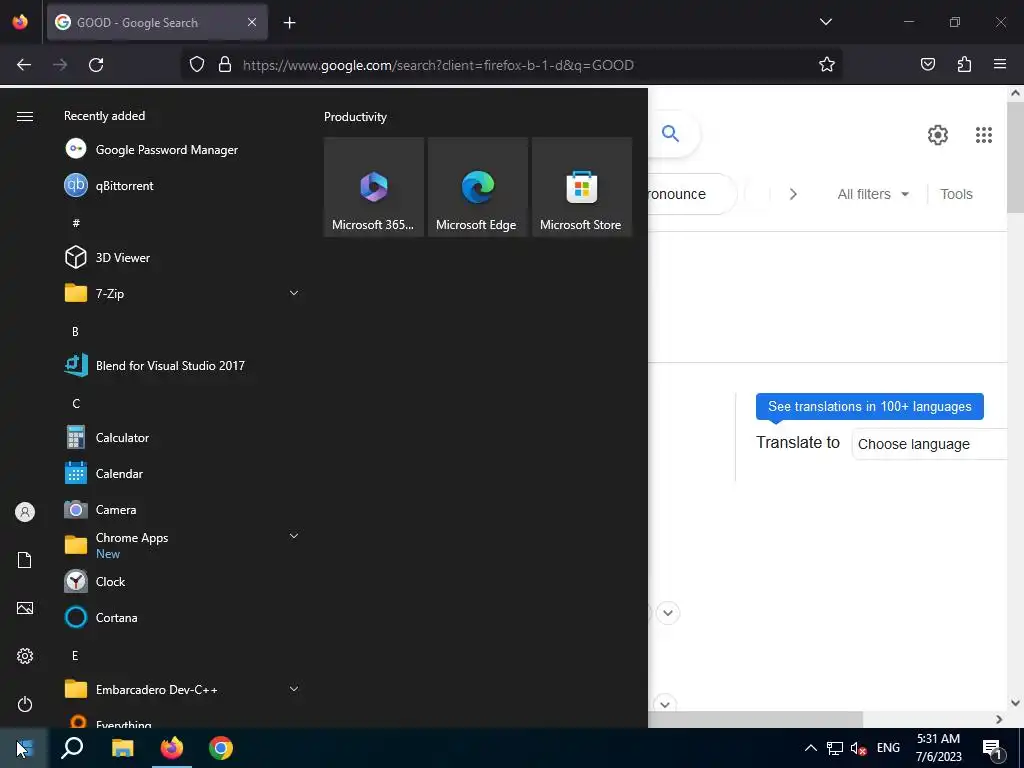Open the Microsoft Edge tile
This screenshot has height=768, width=1024.
[477, 187]
